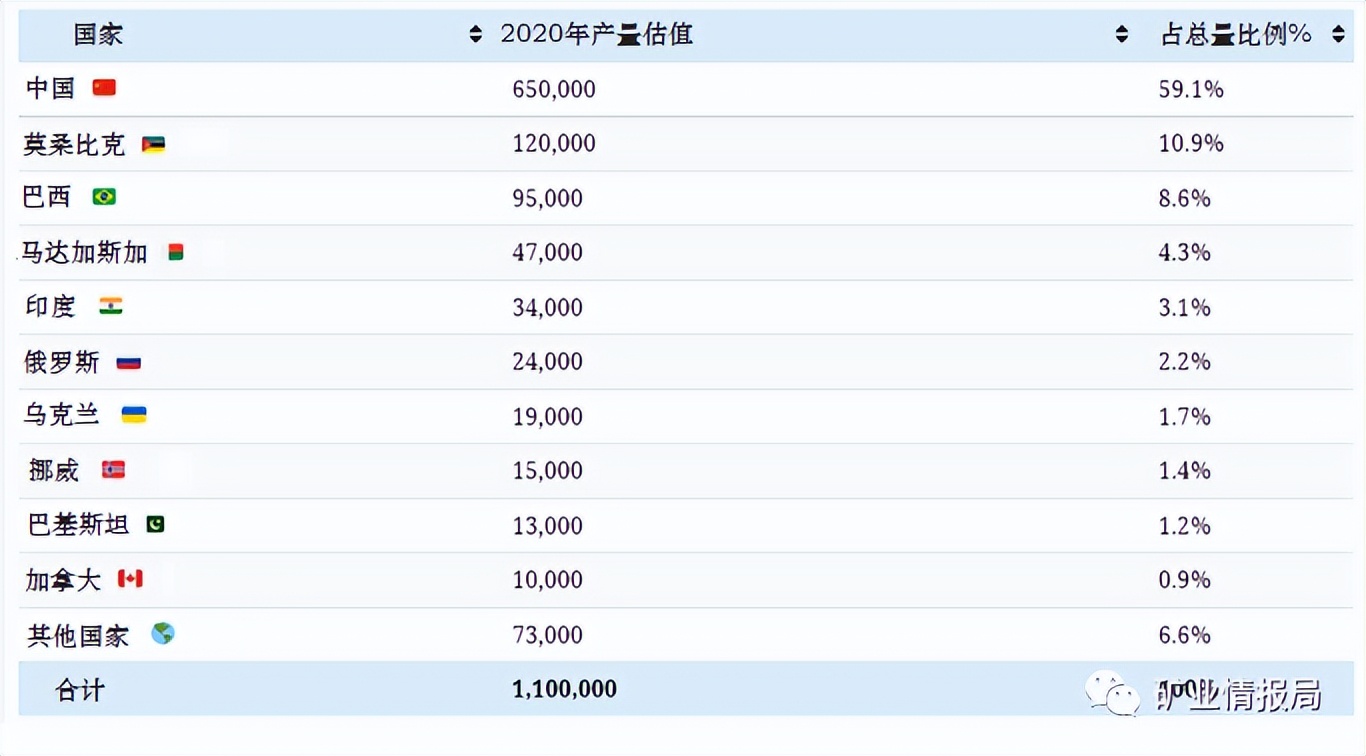This screenshot has height=756, width=1366.
Task: Sort by 占总量比例% column arrow
Action: 1338,35
